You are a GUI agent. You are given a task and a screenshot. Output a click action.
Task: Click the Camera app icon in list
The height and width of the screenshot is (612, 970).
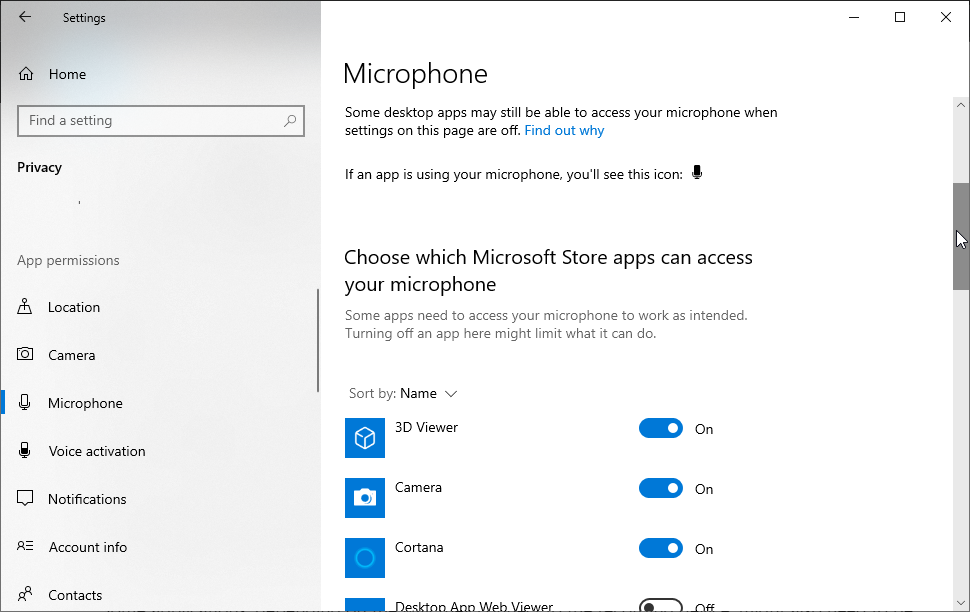pos(365,498)
